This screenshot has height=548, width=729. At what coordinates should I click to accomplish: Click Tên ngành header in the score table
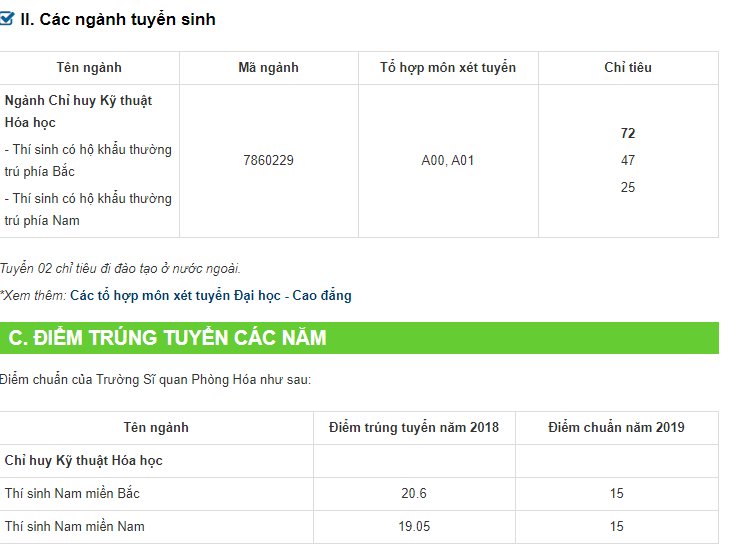pos(156,428)
